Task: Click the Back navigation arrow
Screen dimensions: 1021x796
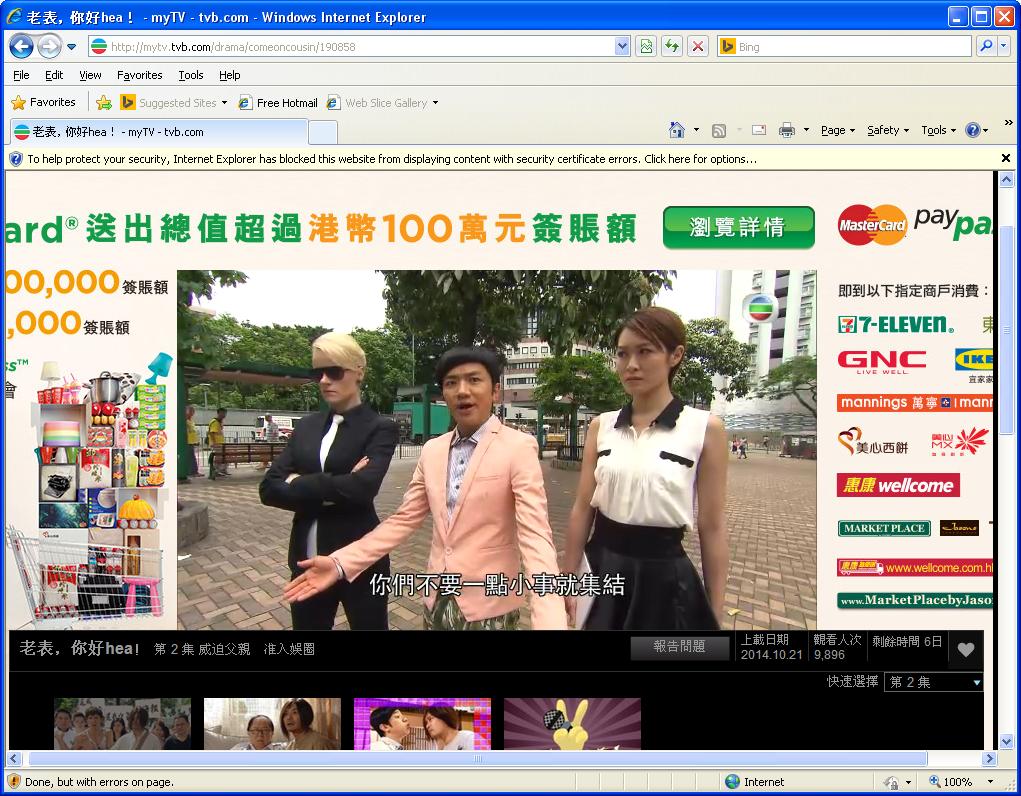Action: [22, 46]
